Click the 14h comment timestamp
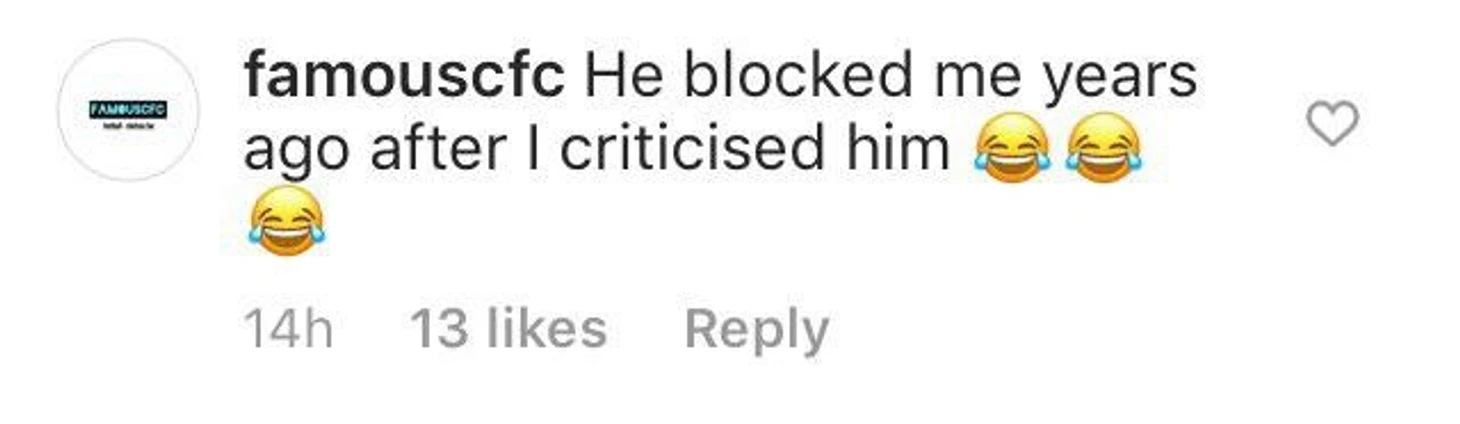Screen dimensions: 1460x424 pos(288,330)
